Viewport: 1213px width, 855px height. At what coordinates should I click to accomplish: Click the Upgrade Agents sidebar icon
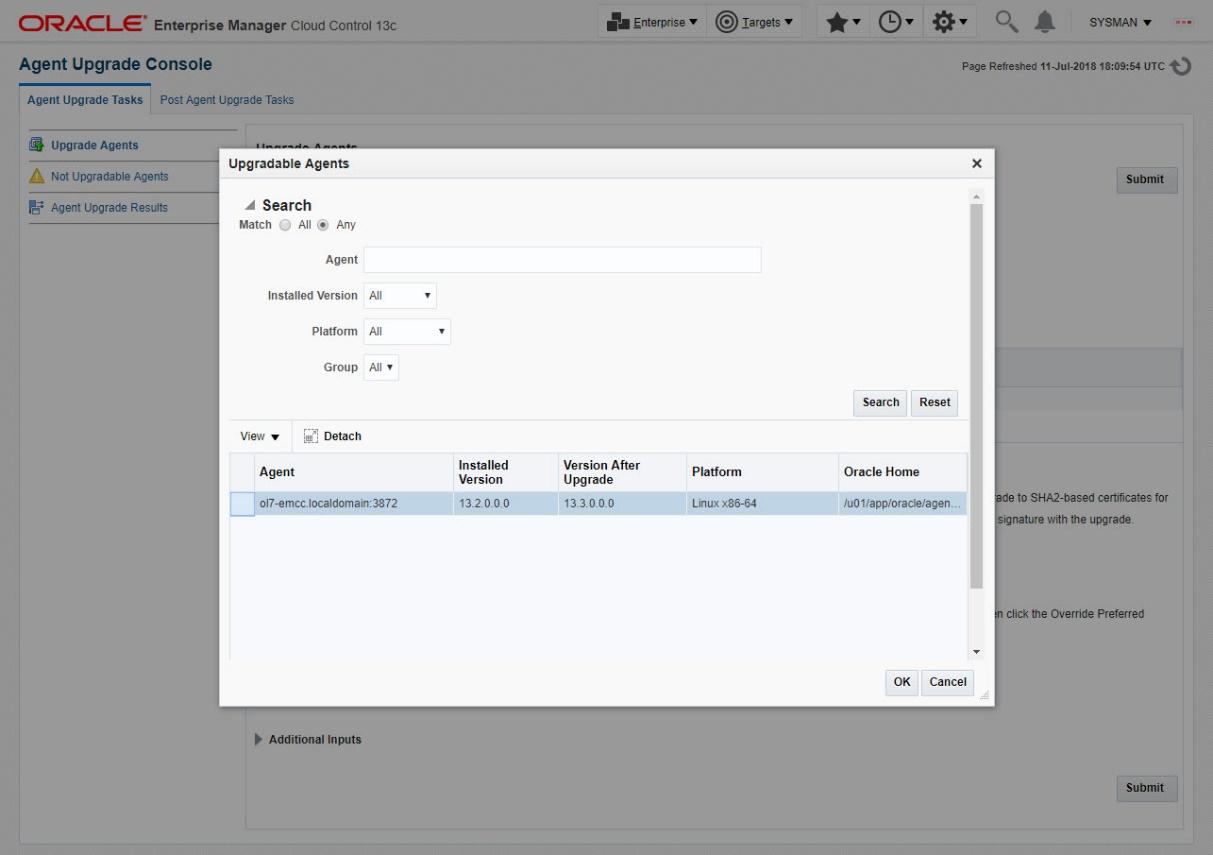pyautogui.click(x=37, y=146)
